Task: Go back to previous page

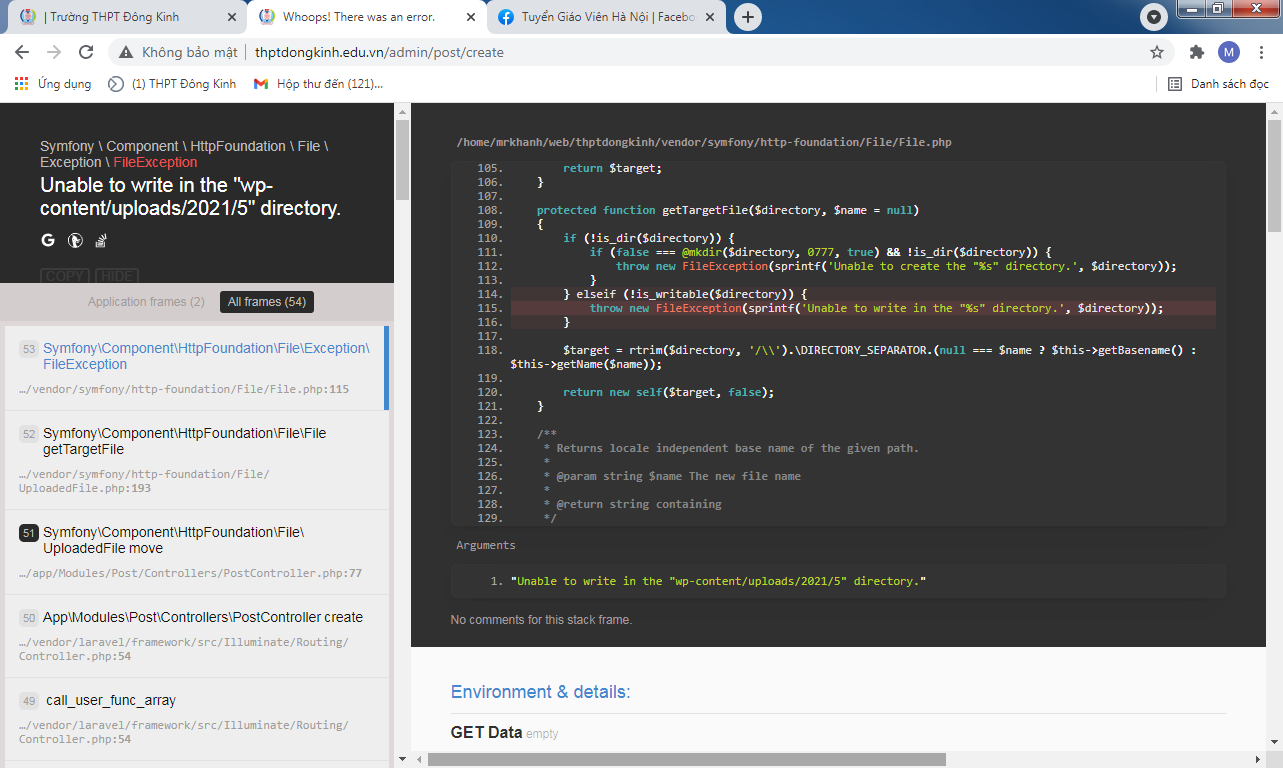Action: coord(22,52)
